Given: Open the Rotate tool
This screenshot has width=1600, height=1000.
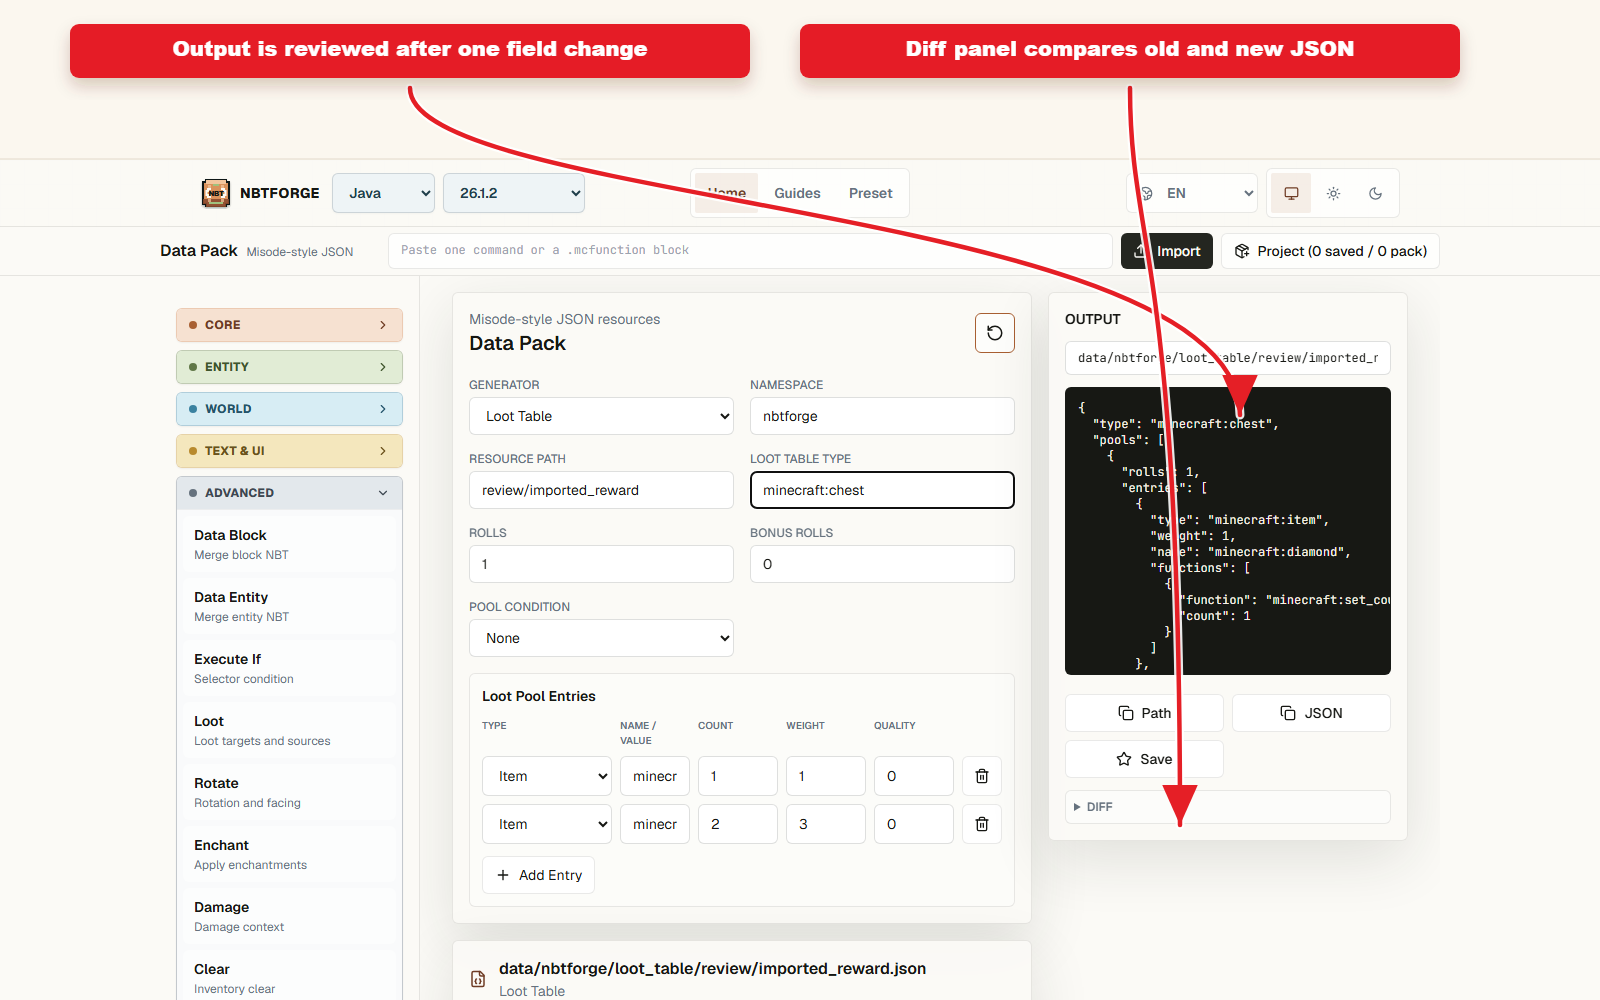Looking at the screenshot, I should pos(289,792).
